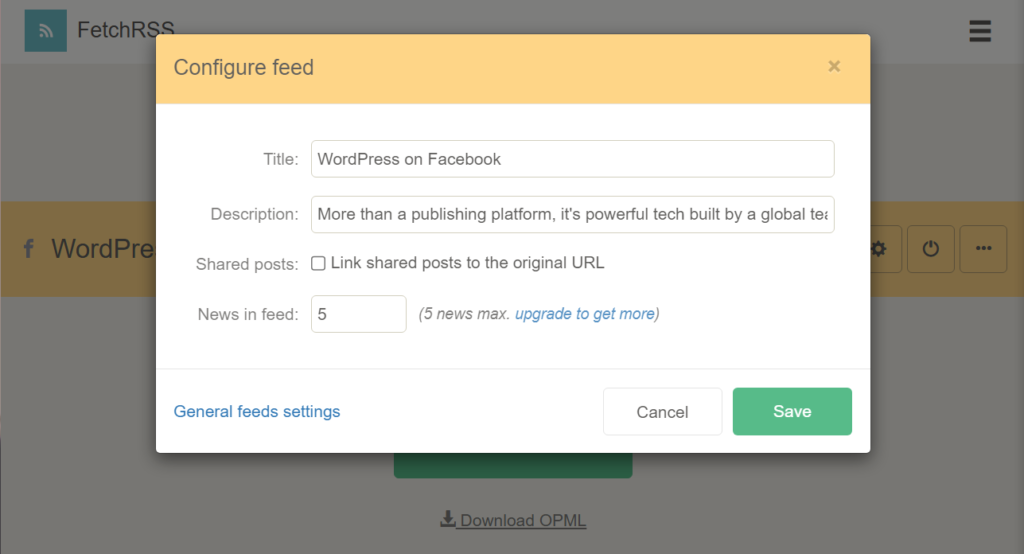Click the FetchRSS site name
1024x554 pixels.
pos(125,27)
